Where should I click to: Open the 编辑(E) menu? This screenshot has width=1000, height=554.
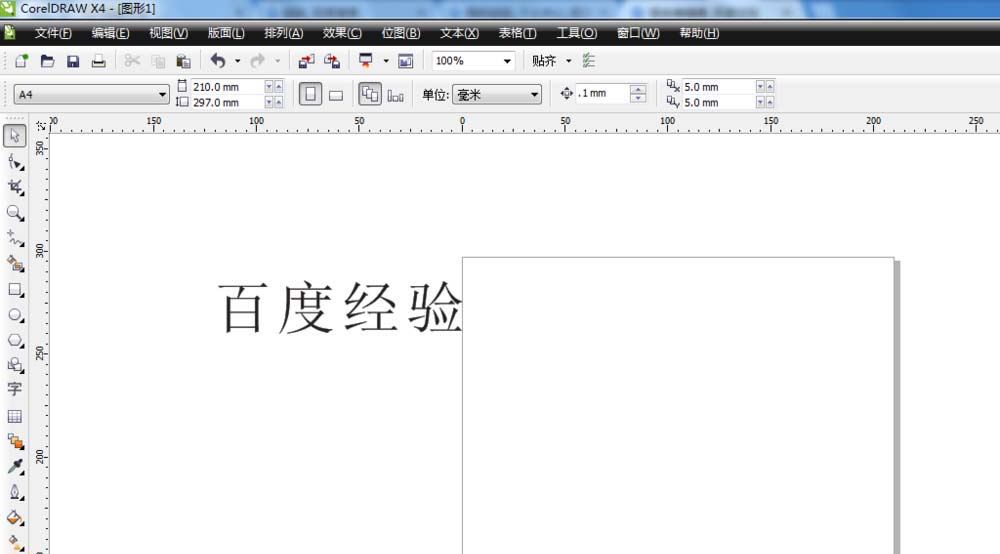[x=110, y=33]
